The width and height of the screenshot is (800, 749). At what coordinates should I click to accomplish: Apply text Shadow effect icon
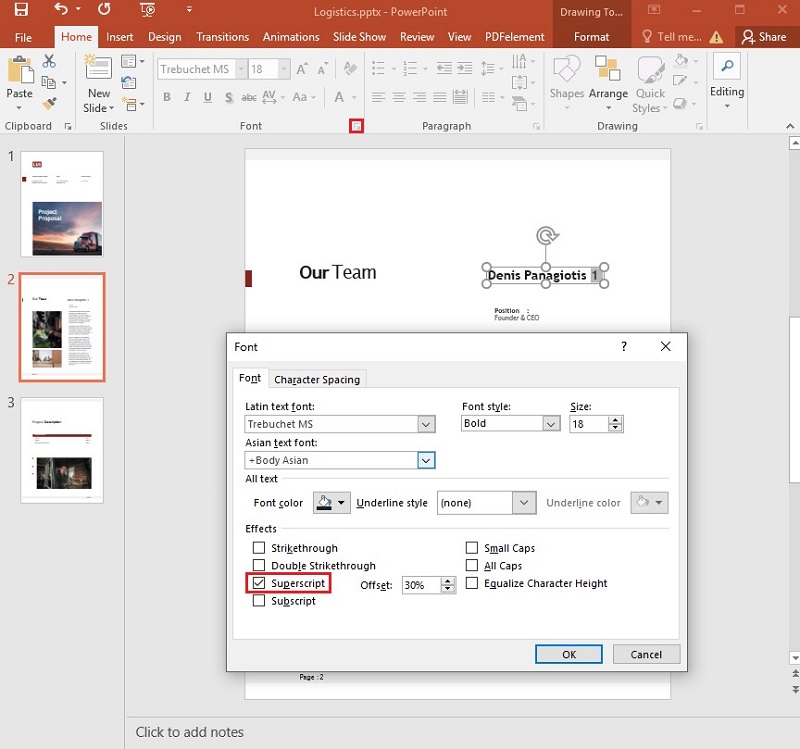click(x=229, y=97)
